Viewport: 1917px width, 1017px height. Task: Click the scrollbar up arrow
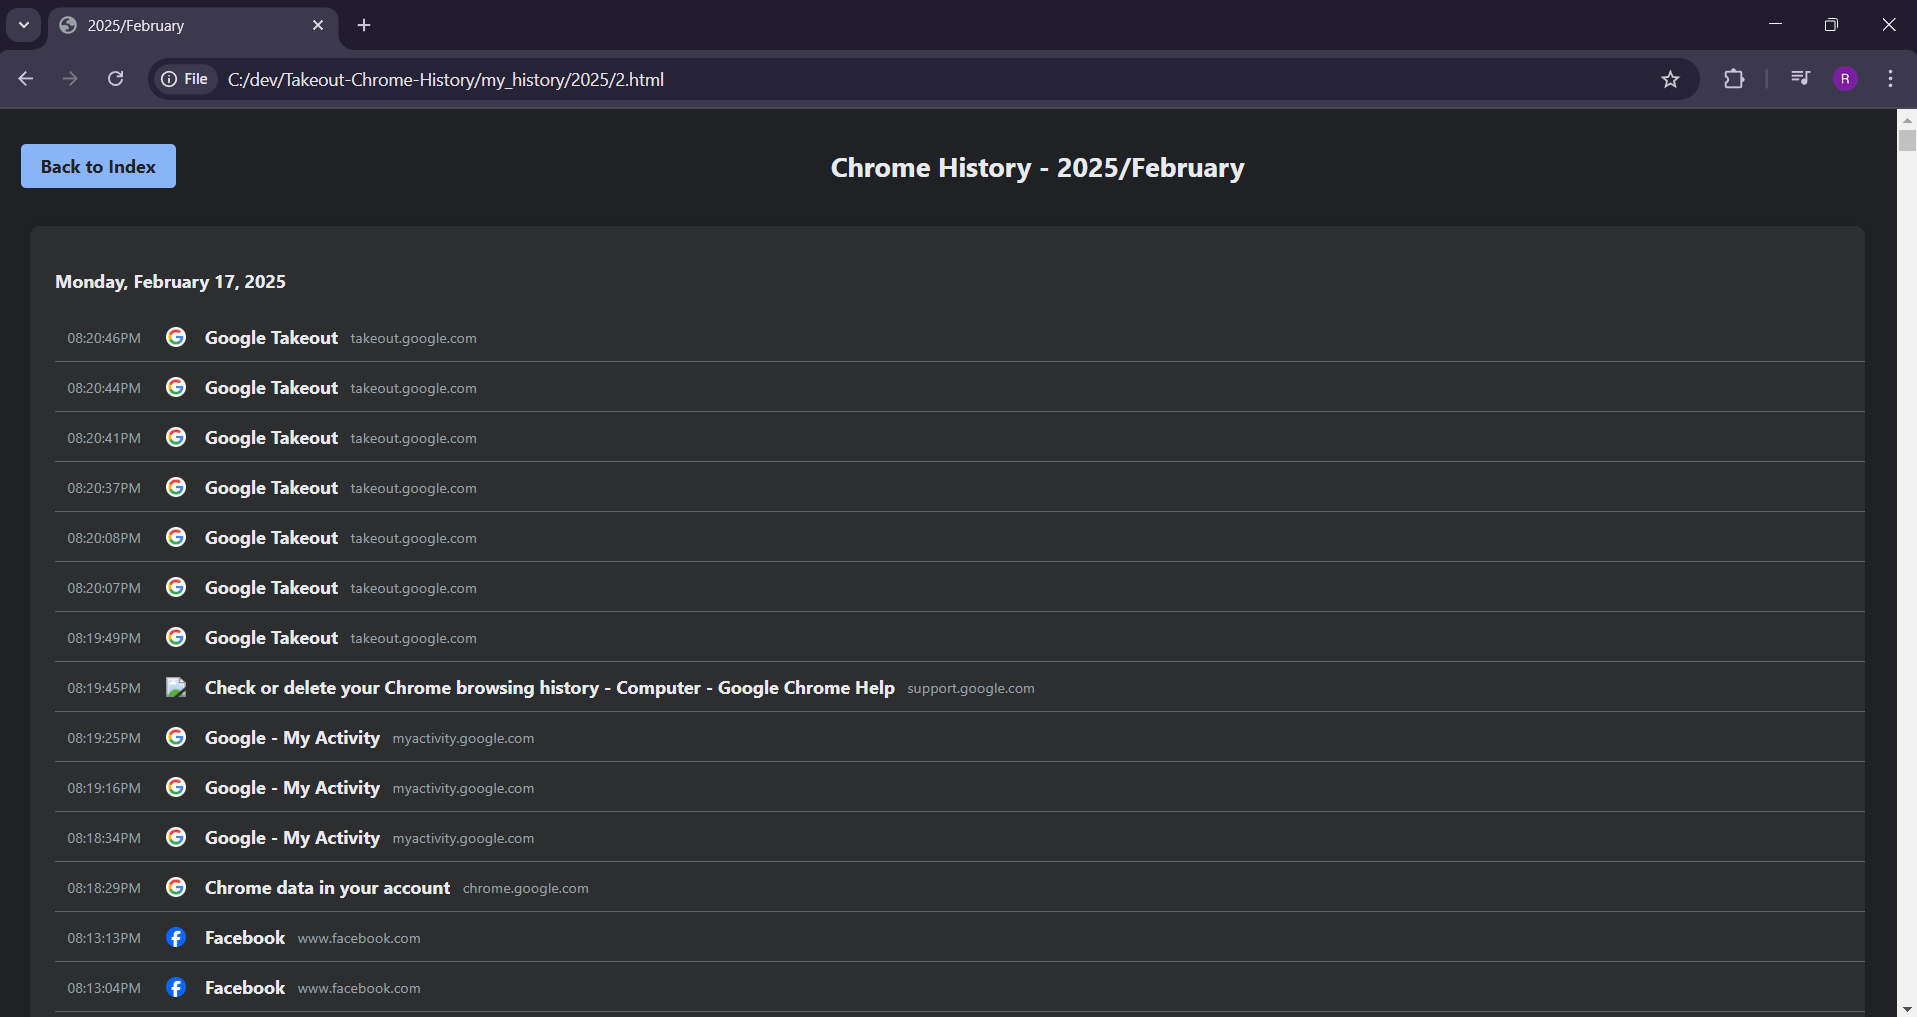1907,119
